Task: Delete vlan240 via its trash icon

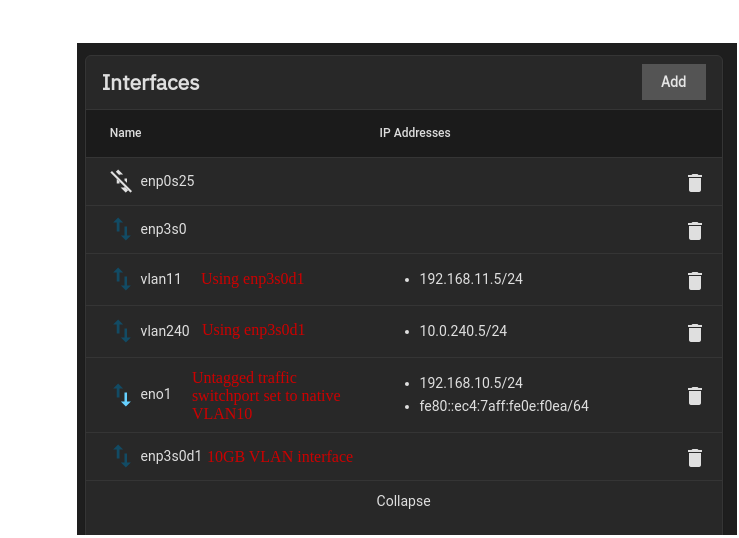Action: tap(695, 333)
